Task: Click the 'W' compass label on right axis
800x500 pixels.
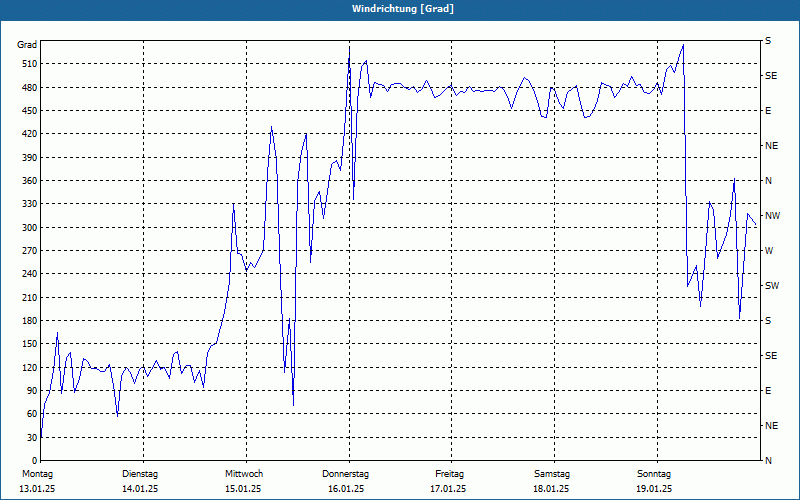Action: point(769,251)
